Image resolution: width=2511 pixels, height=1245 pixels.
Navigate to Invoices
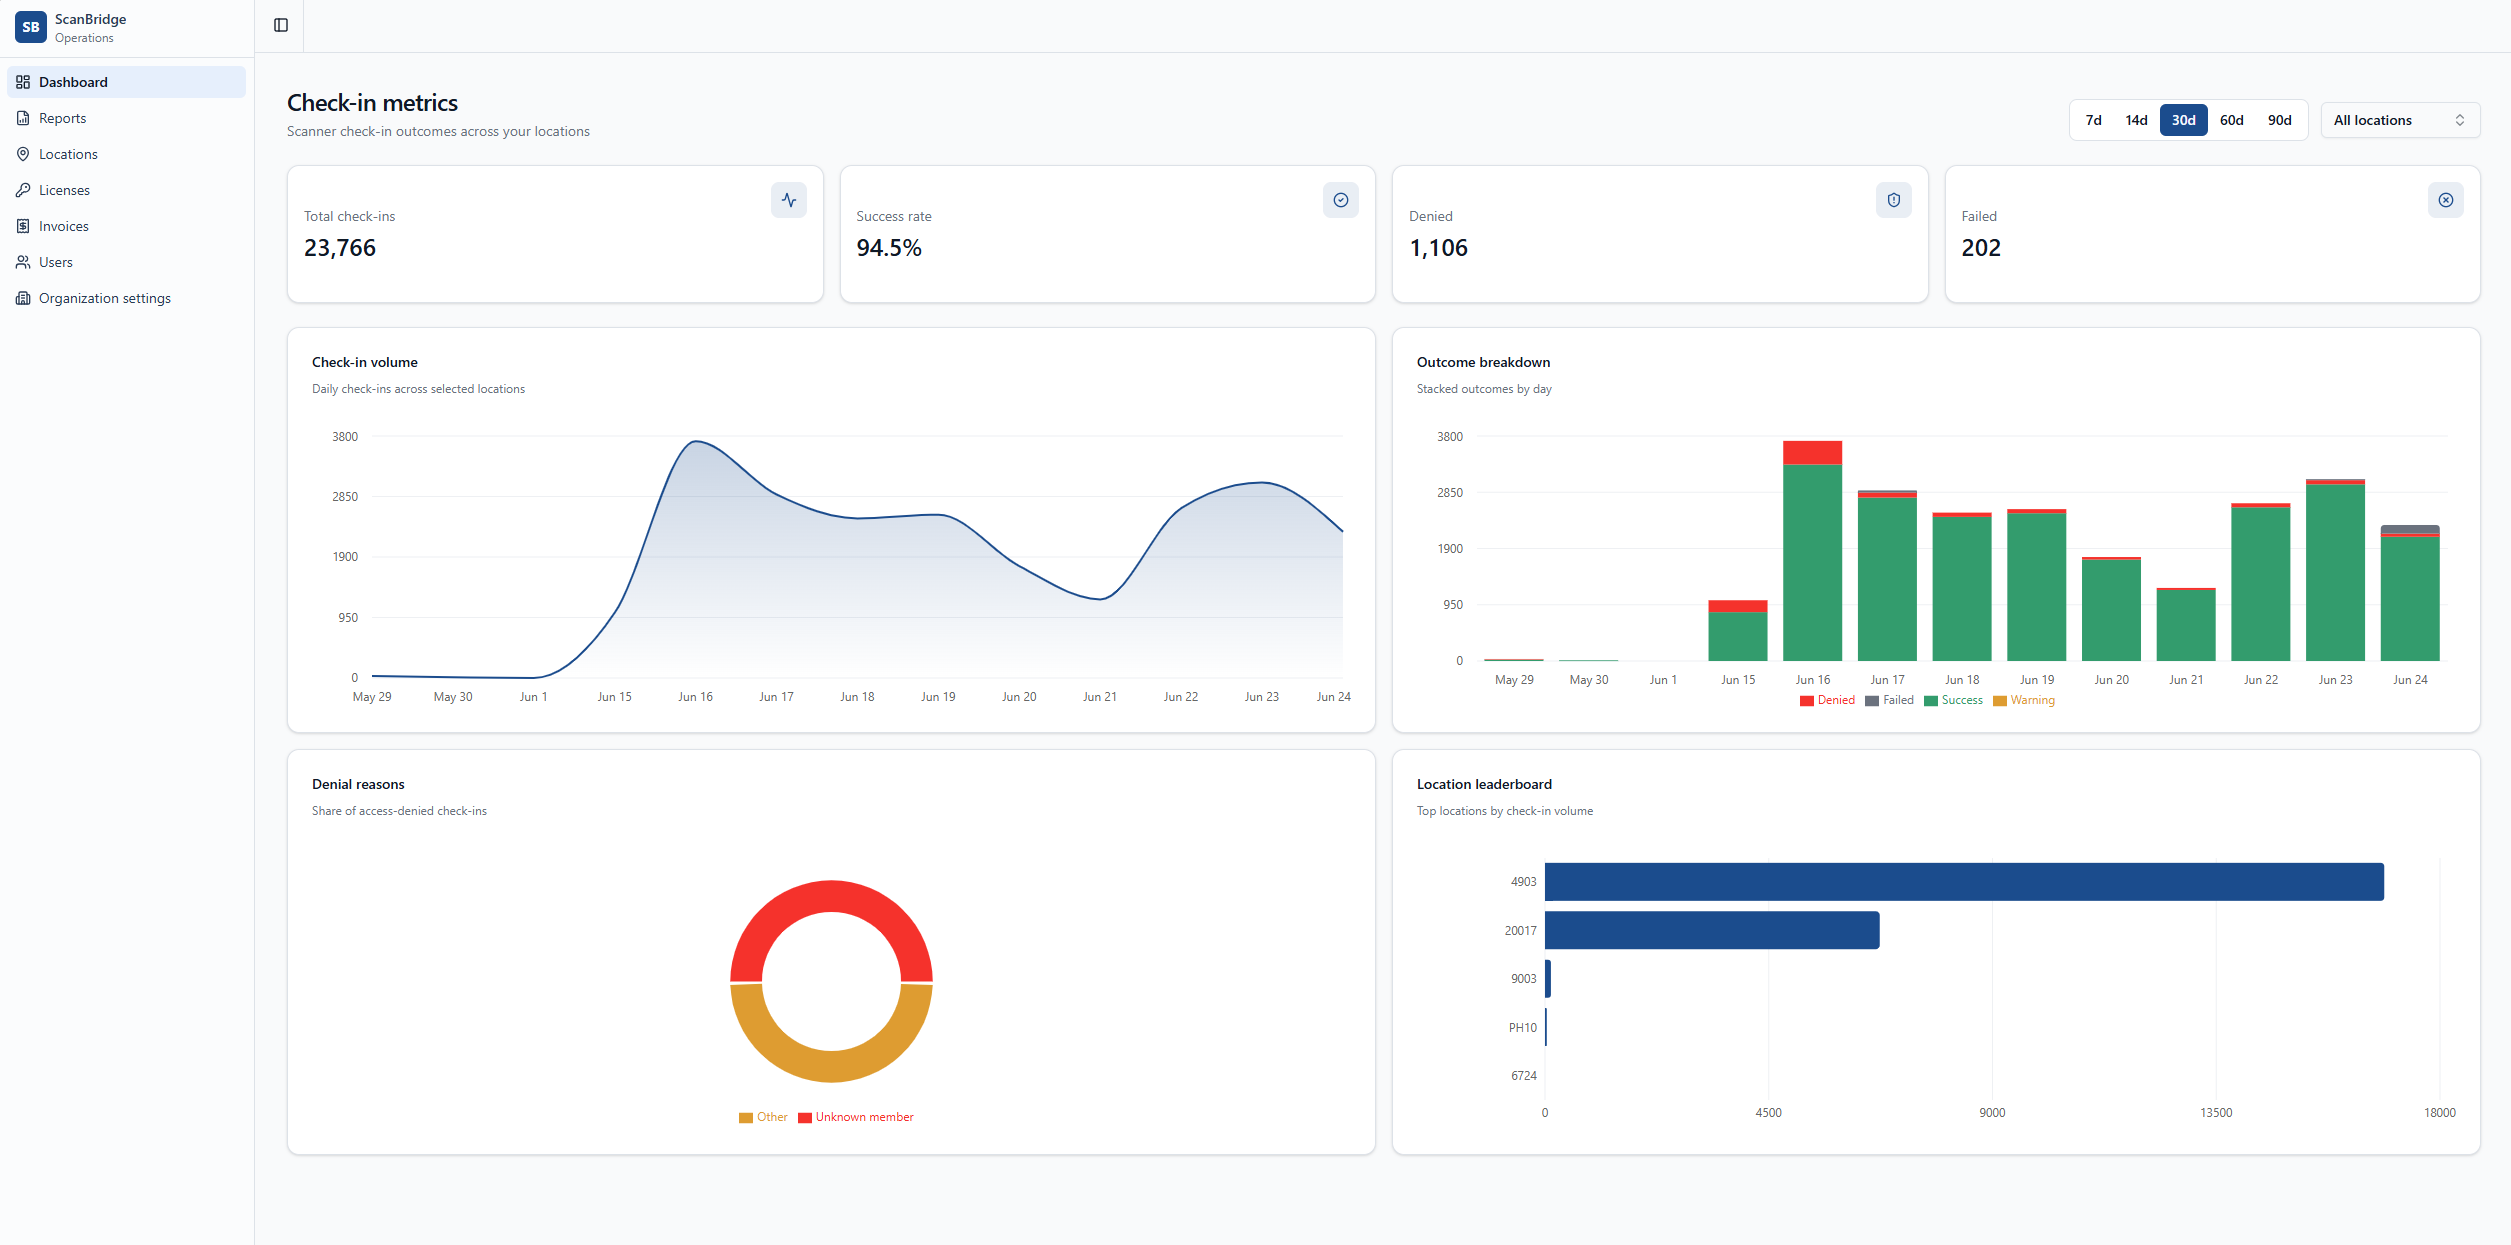point(126,226)
